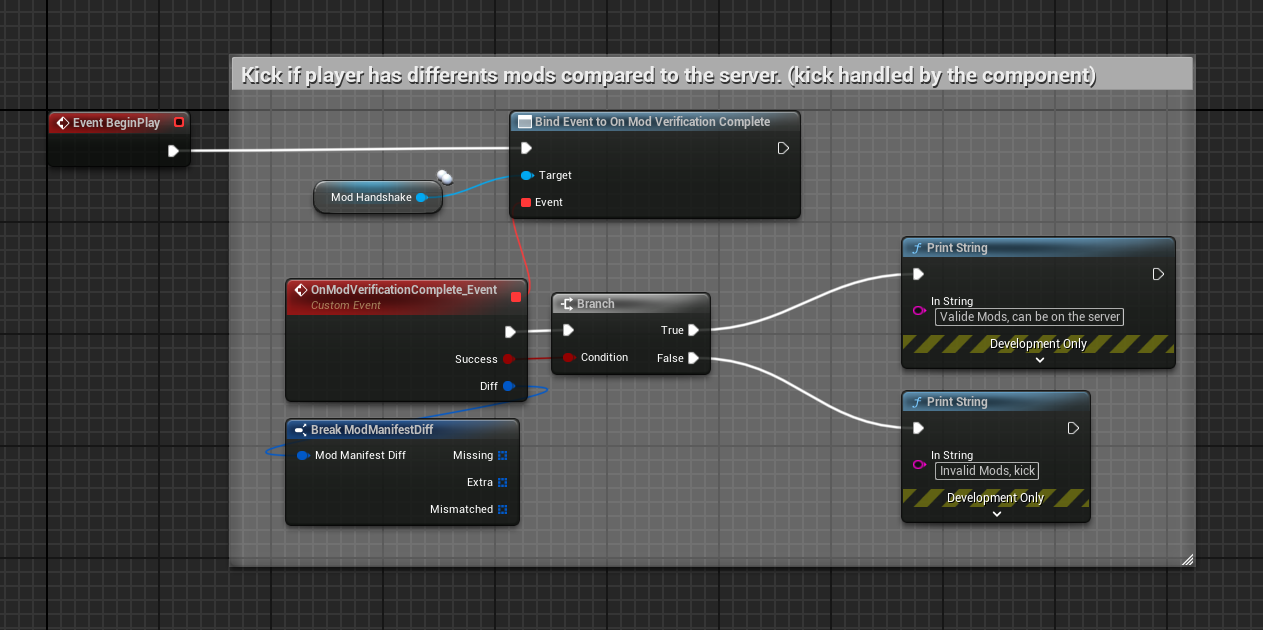Image resolution: width=1263 pixels, height=630 pixels.
Task: Click the lower Print String input exec pin
Action: (x=918, y=428)
